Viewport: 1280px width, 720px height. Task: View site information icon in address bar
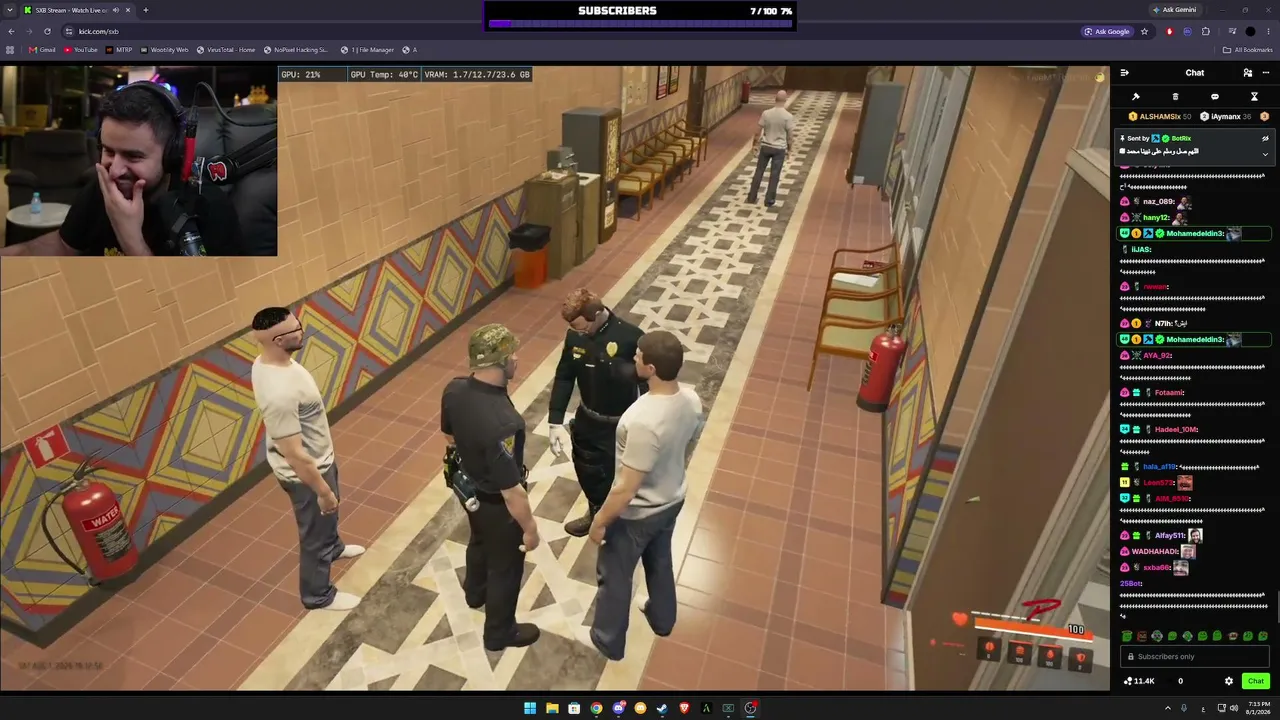tap(69, 31)
